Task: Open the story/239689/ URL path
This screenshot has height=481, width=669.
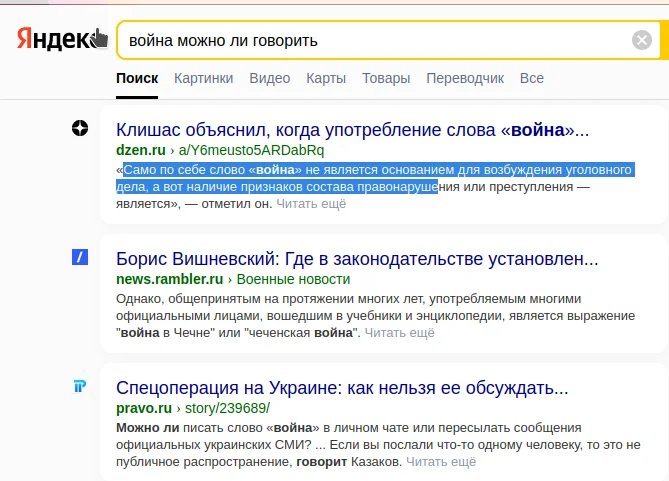Action: point(227,408)
